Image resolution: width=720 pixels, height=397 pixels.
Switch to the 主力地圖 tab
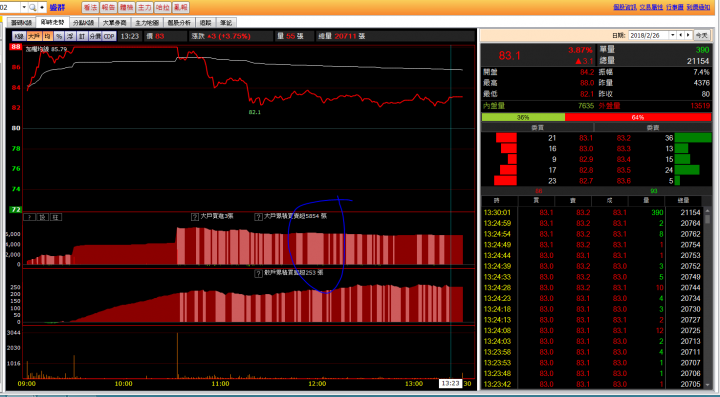[147, 22]
